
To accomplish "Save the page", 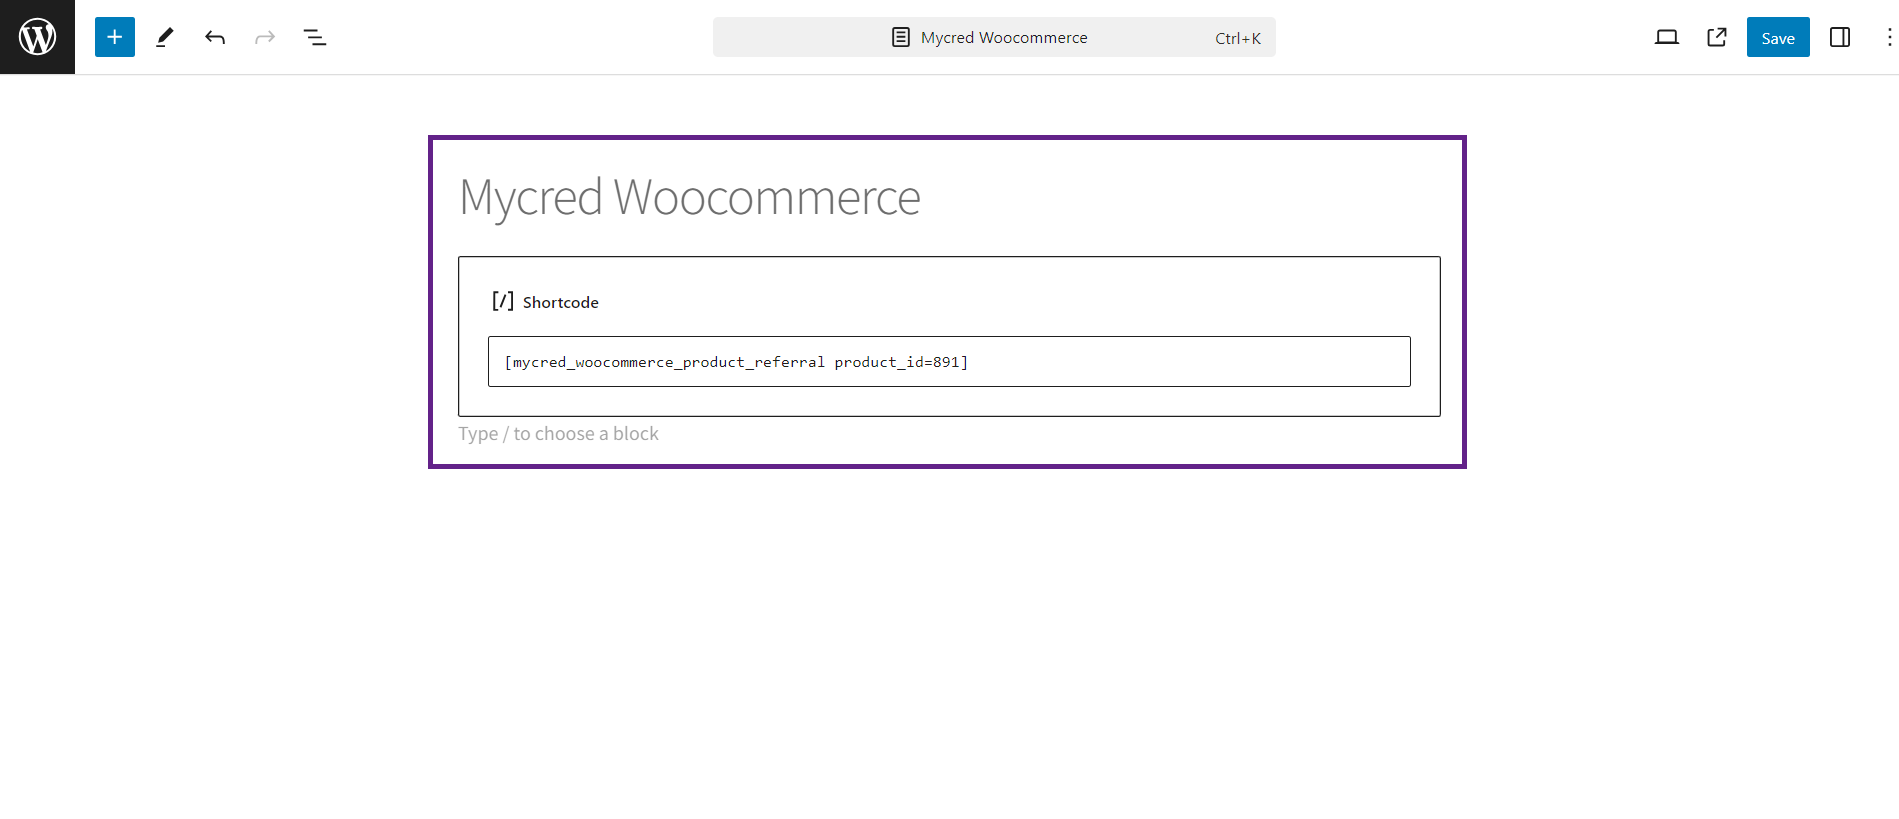I will click(x=1777, y=37).
